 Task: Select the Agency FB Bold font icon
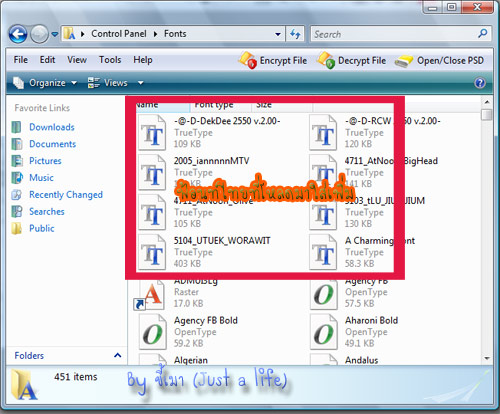tap(152, 332)
